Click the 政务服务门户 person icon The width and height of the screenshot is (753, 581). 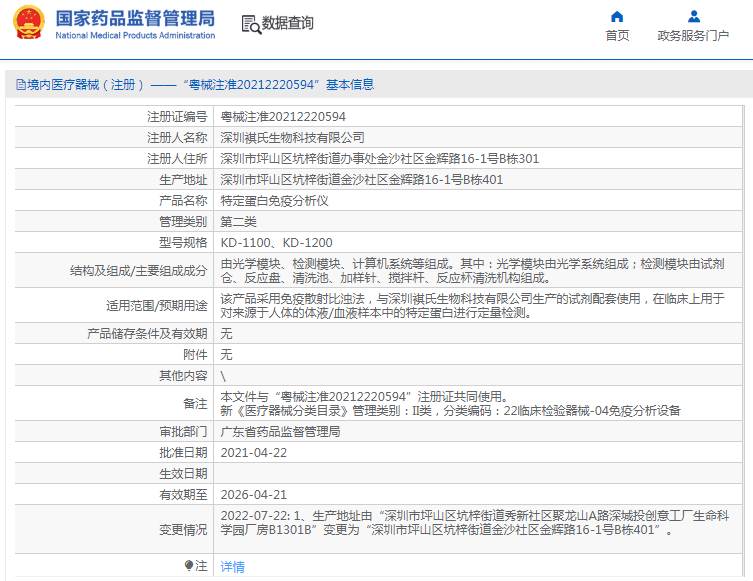(693, 17)
